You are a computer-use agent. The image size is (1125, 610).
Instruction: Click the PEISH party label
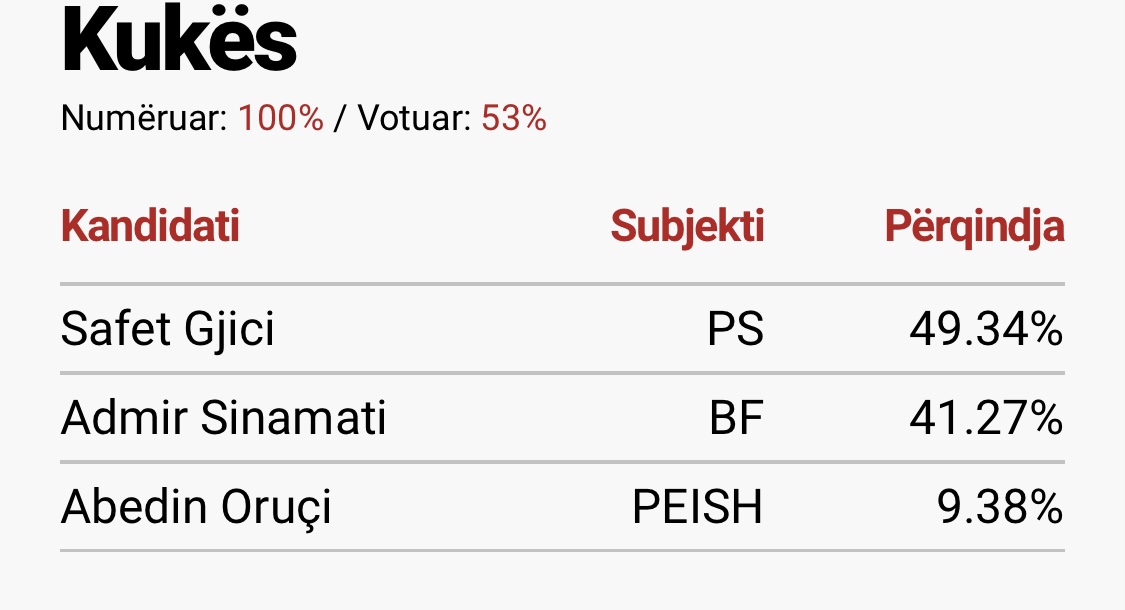coord(697,507)
